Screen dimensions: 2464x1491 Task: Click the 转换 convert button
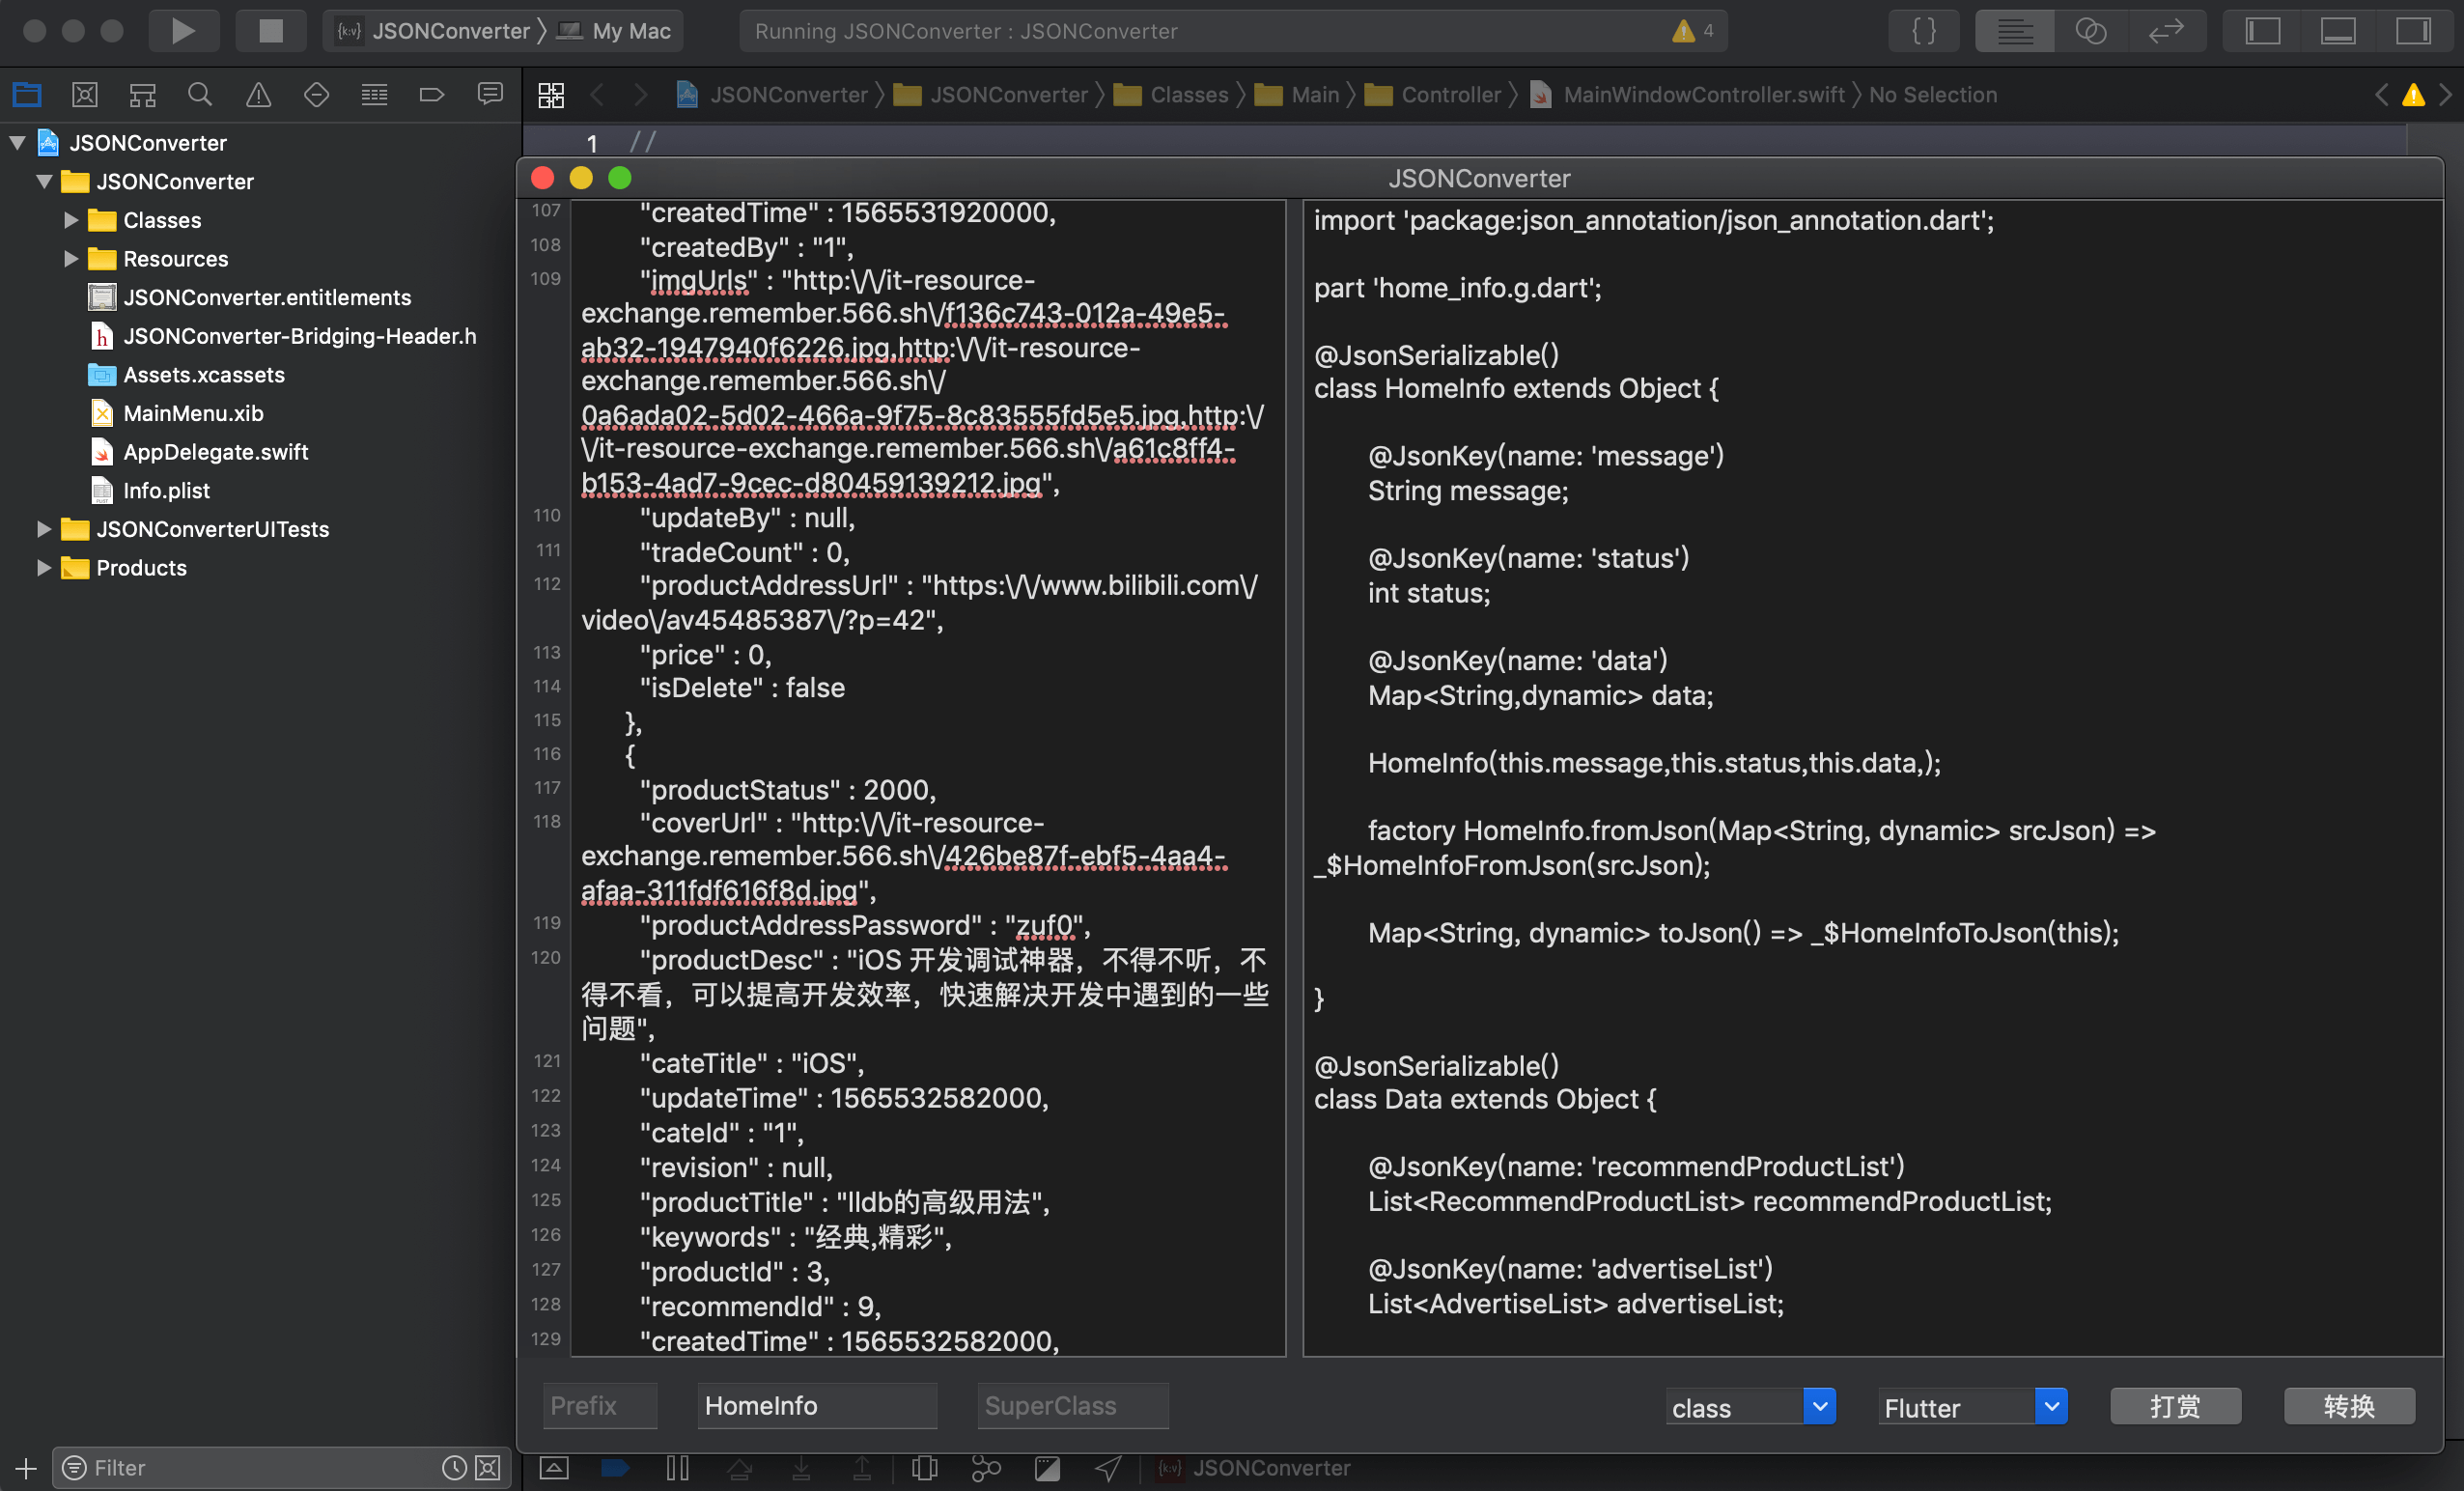click(x=2348, y=1406)
